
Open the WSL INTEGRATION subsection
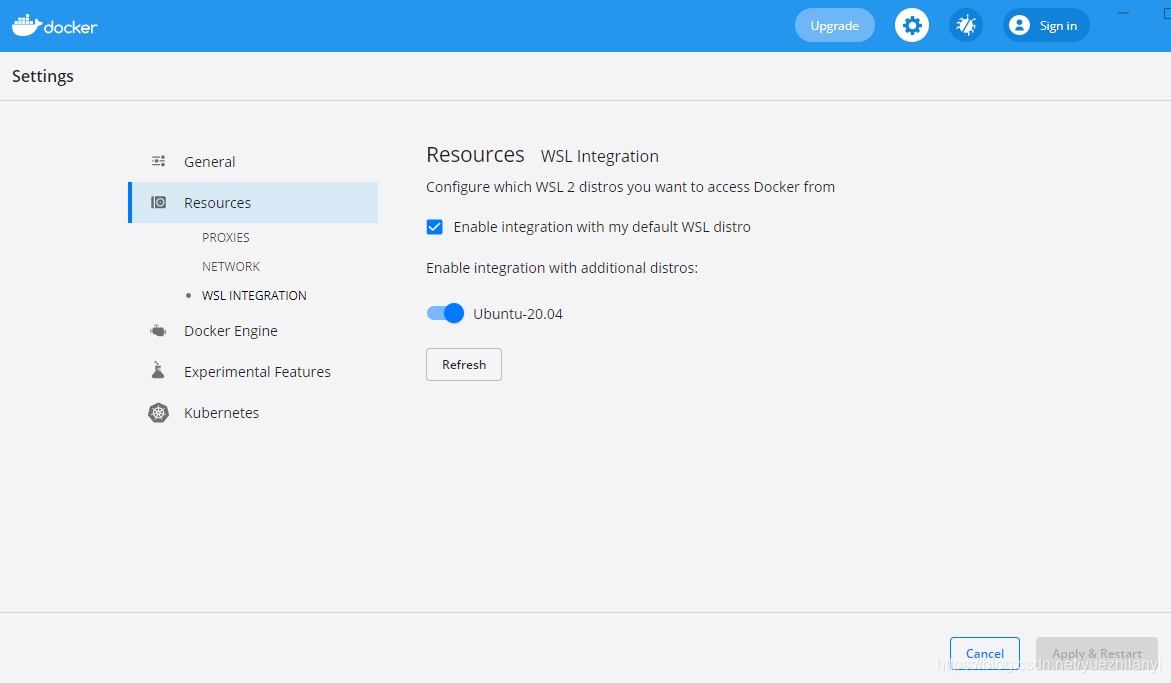click(x=253, y=295)
